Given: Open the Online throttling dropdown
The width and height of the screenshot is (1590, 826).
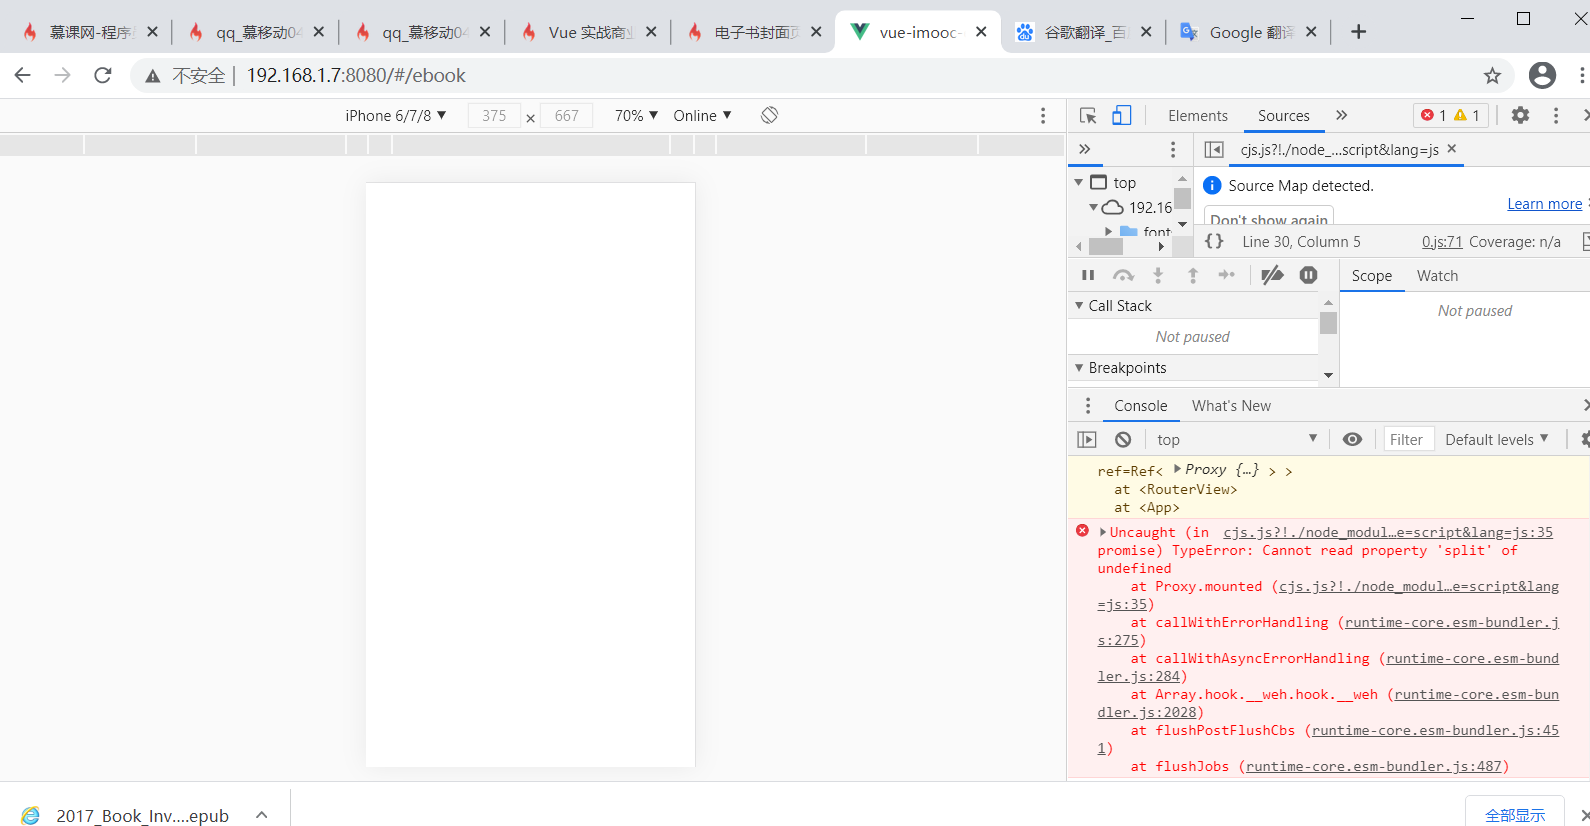Looking at the screenshot, I should tap(703, 115).
